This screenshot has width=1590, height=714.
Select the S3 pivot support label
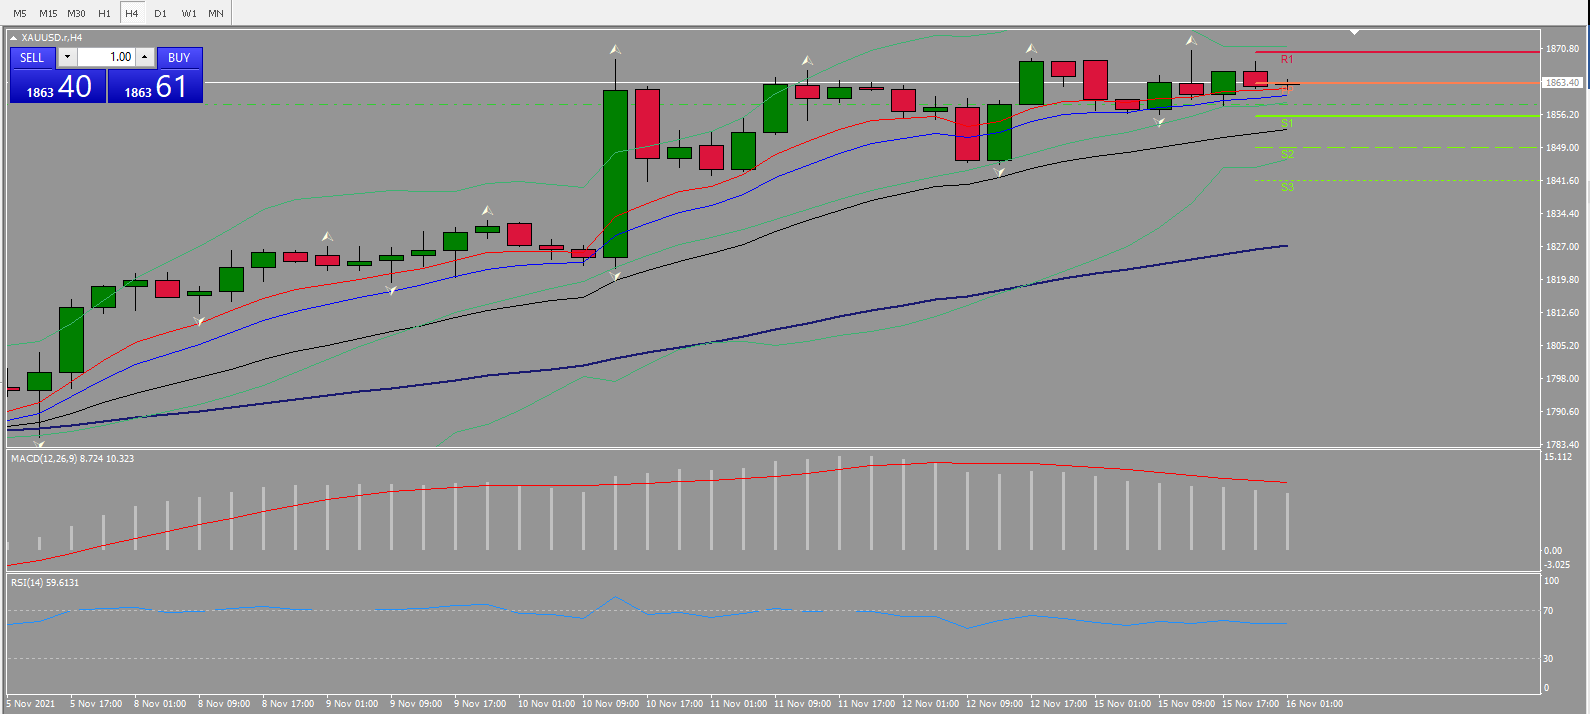click(1287, 187)
